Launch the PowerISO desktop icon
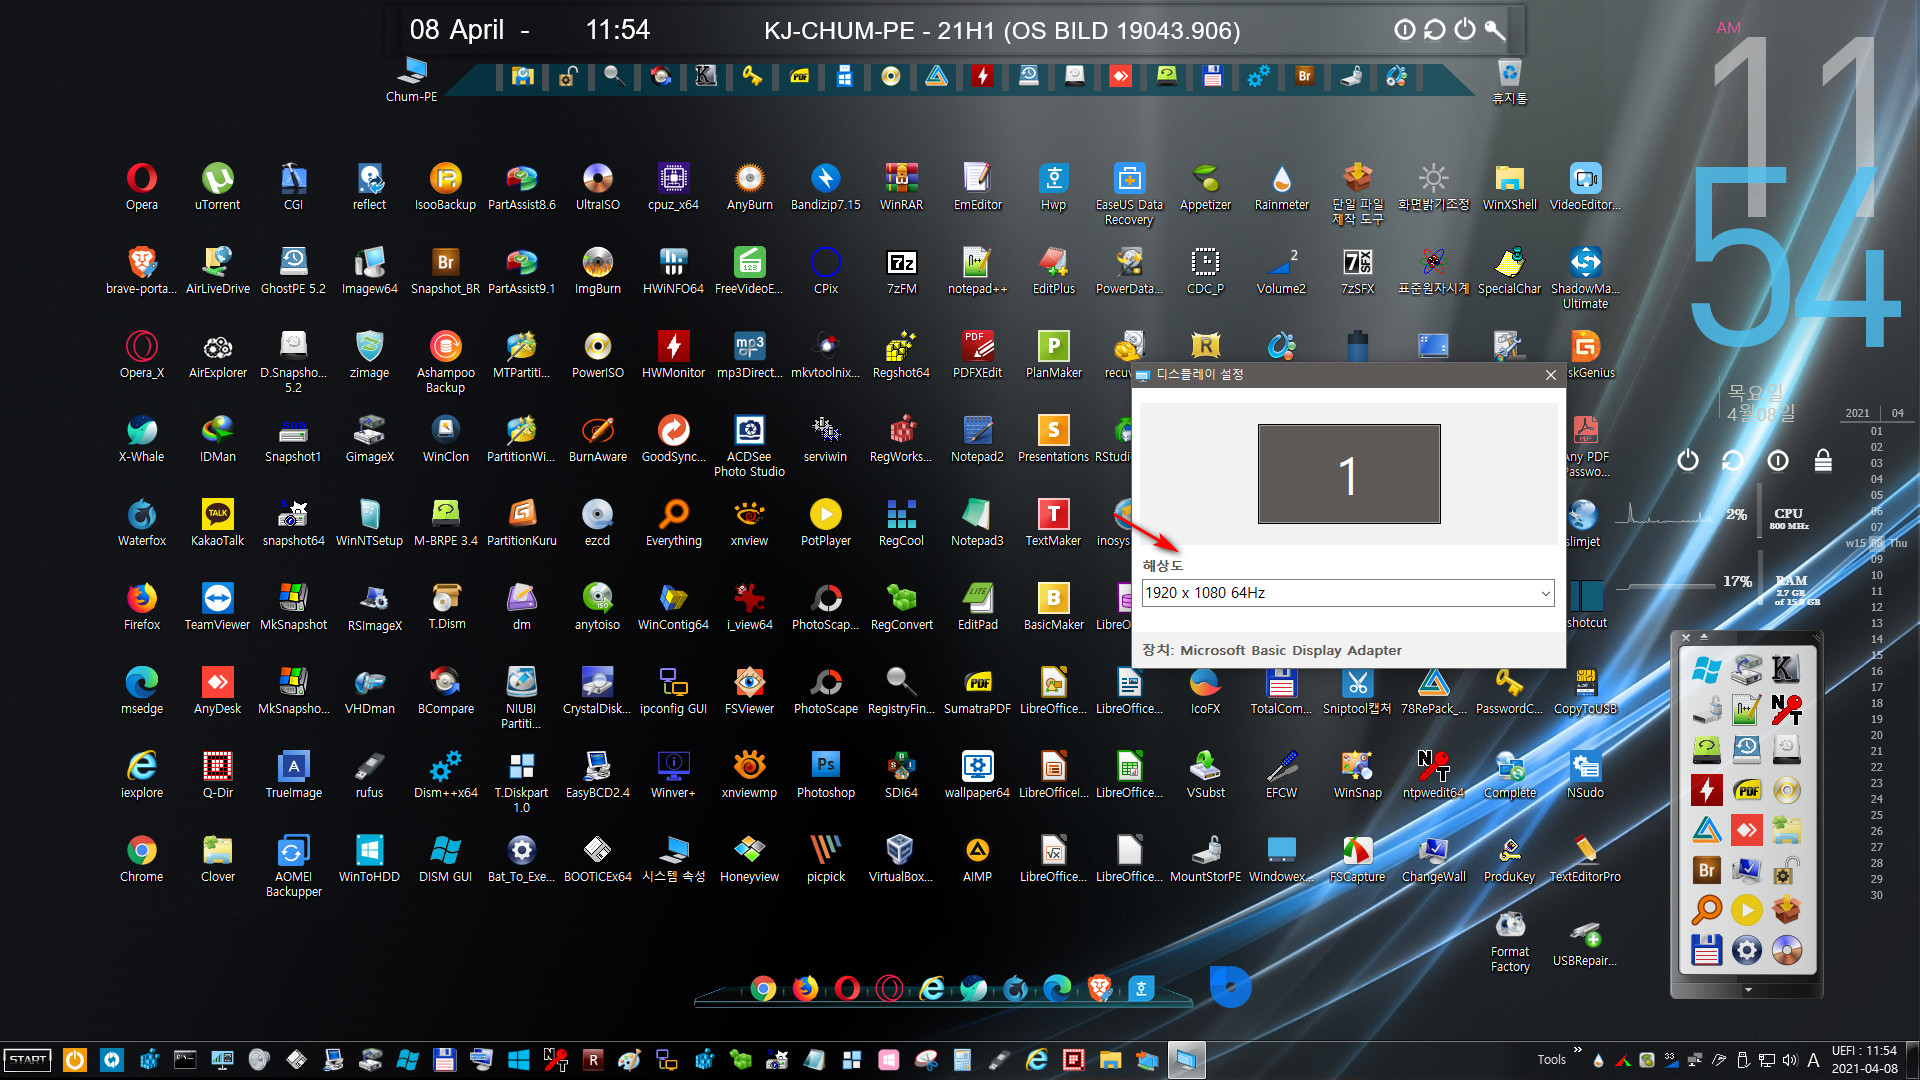Viewport: 1920px width, 1080px height. pos(597,354)
